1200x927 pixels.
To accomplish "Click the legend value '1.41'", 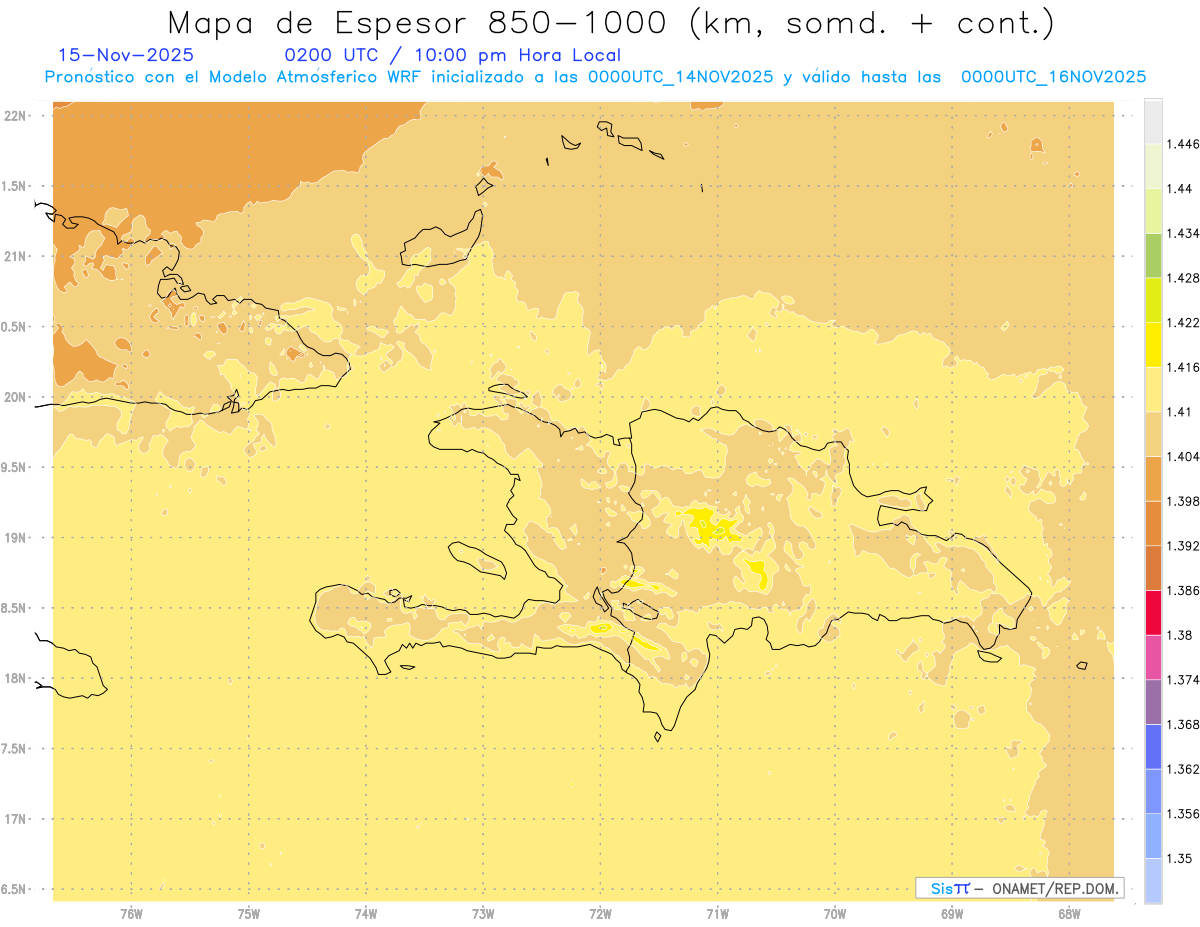I will point(1180,412).
